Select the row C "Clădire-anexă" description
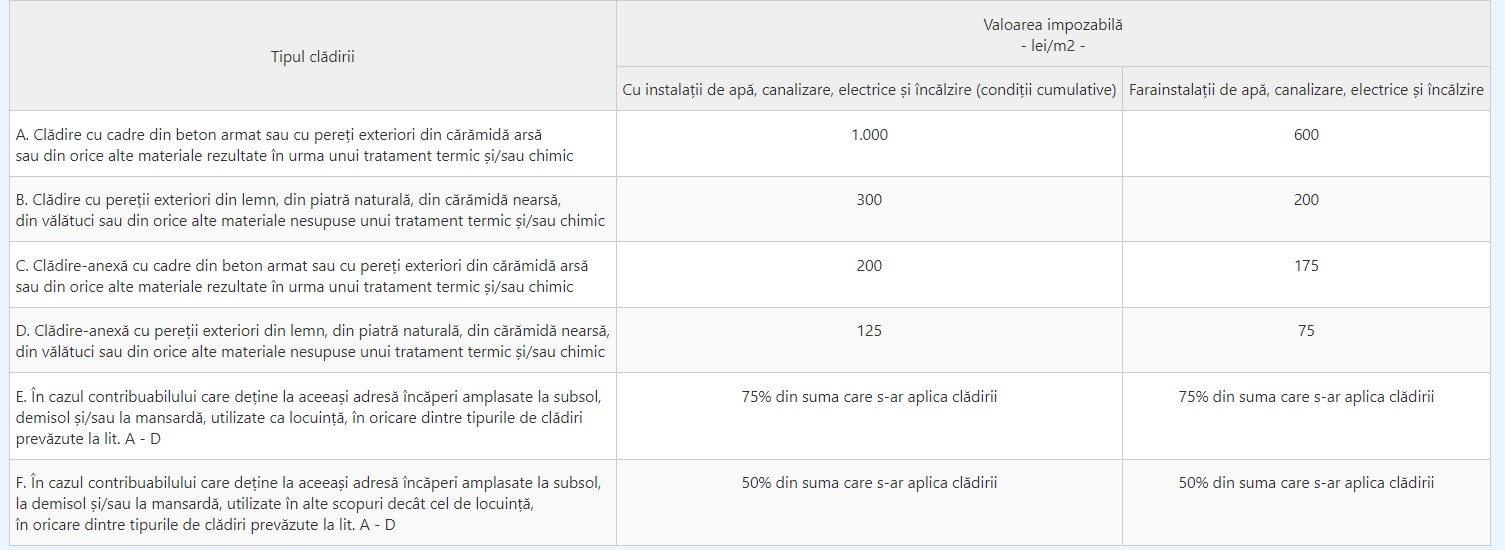The height and width of the screenshot is (550, 1505). pyautogui.click(x=302, y=276)
